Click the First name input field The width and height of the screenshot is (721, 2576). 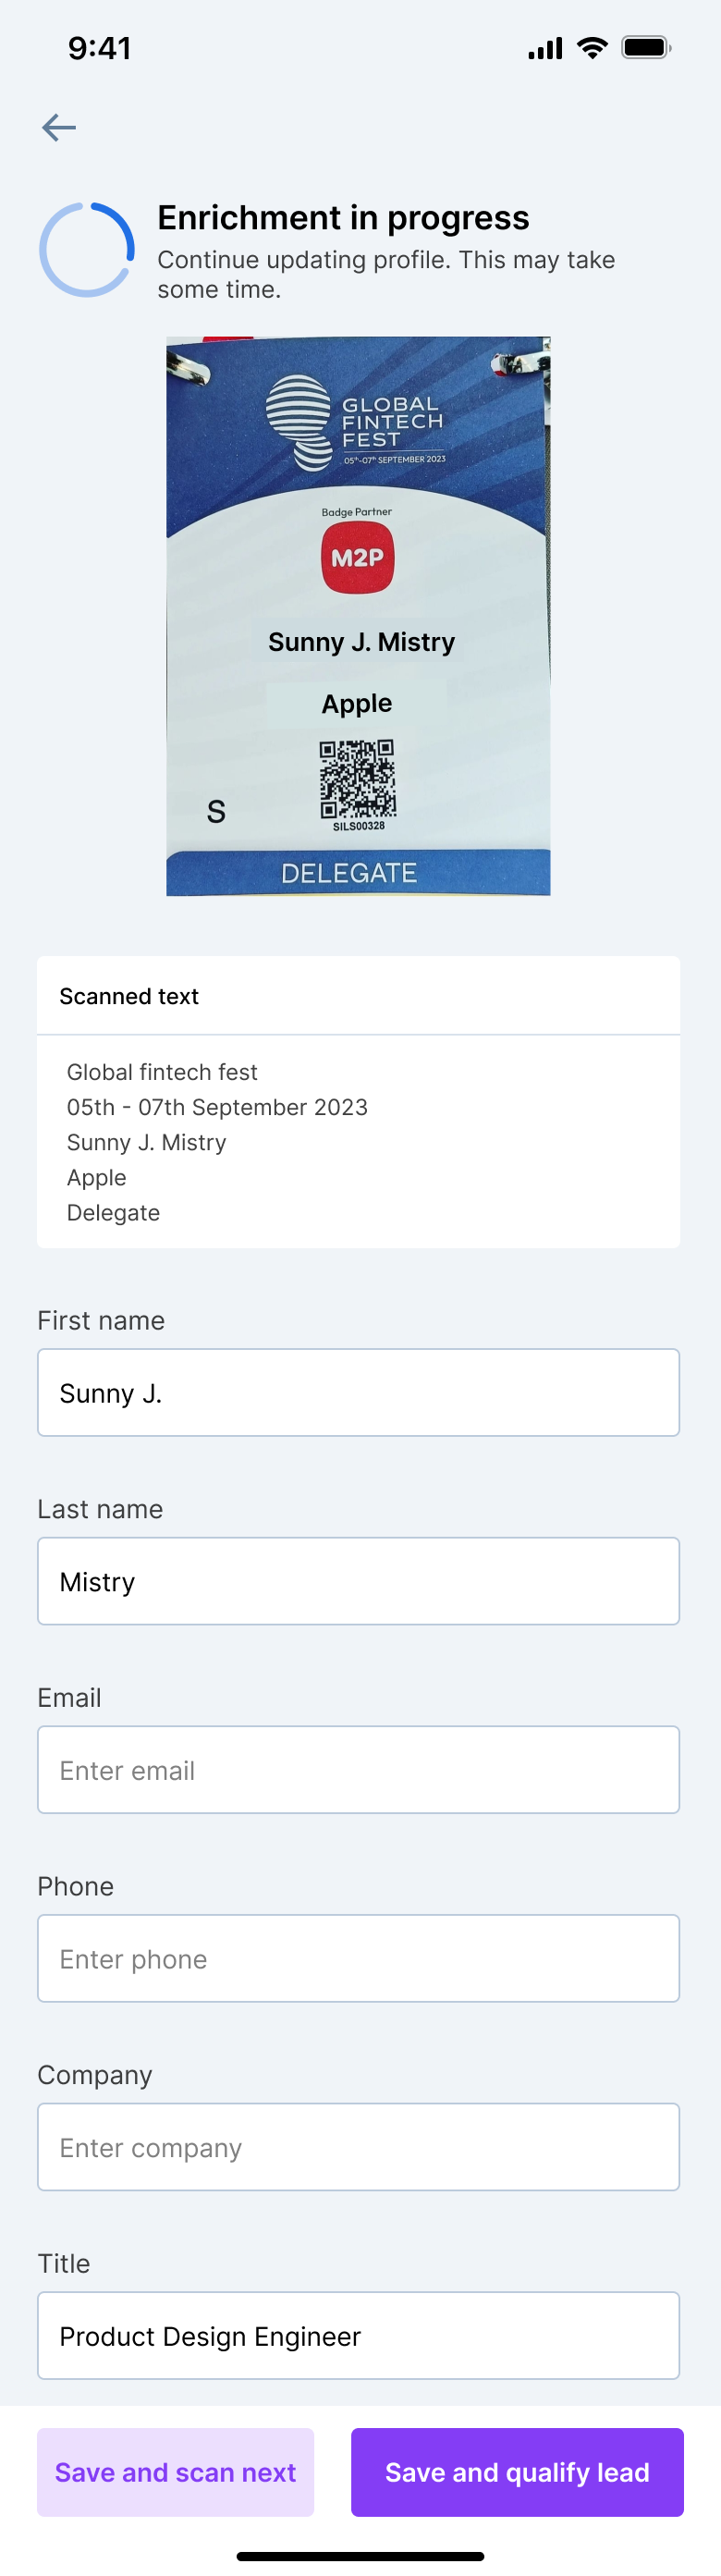point(358,1392)
